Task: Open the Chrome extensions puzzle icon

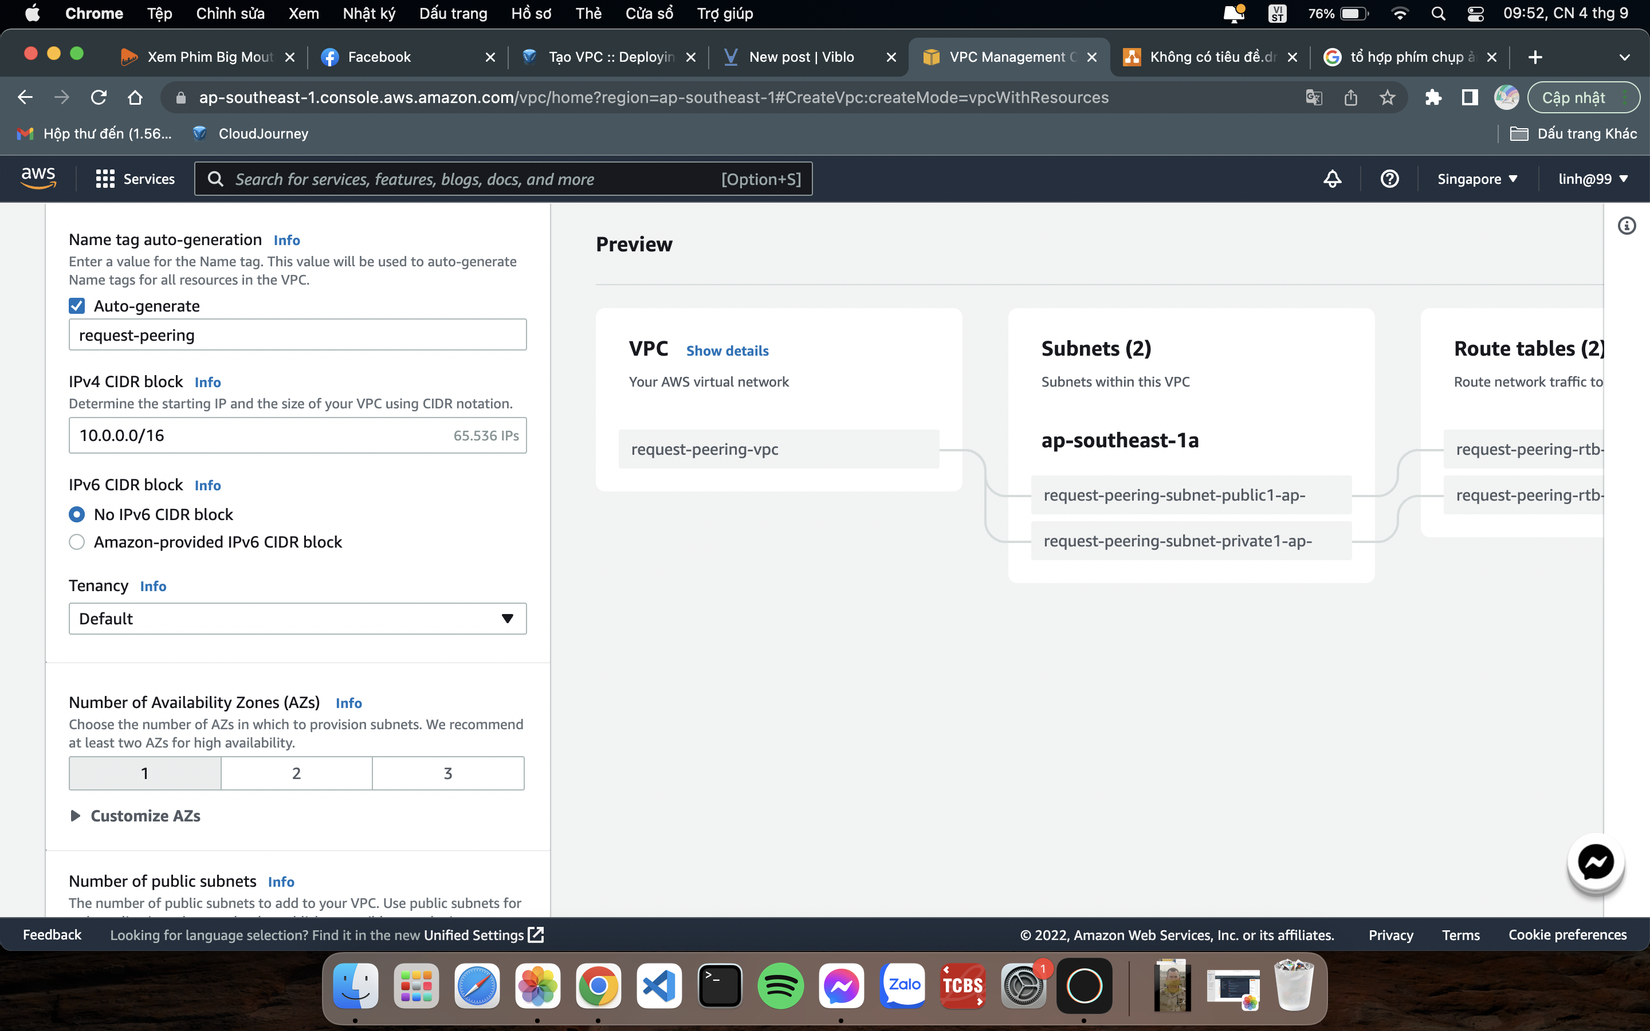Action: (x=1433, y=97)
